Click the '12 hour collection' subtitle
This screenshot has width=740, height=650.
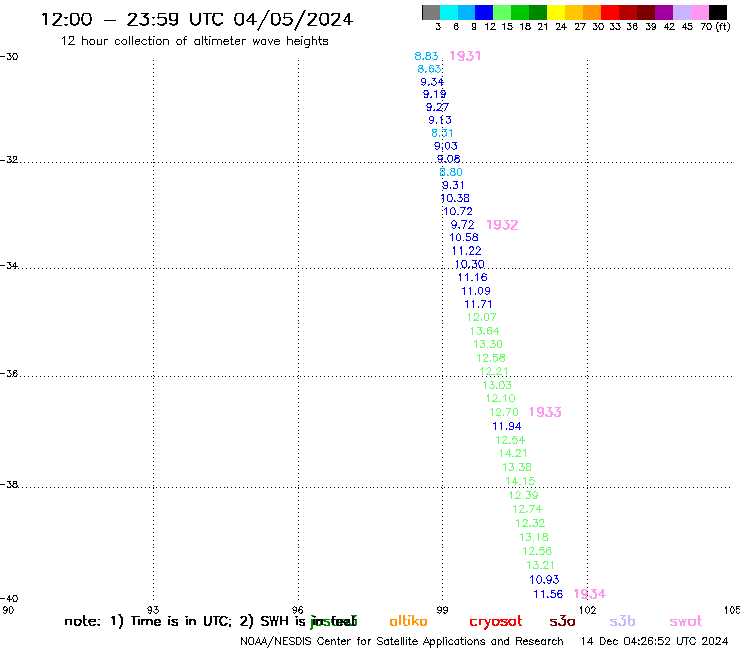(x=194, y=41)
